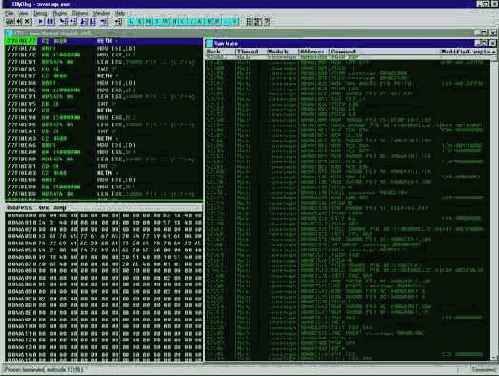Click the Go to address icon
This screenshot has width=499, height=376.
click(x=119, y=22)
